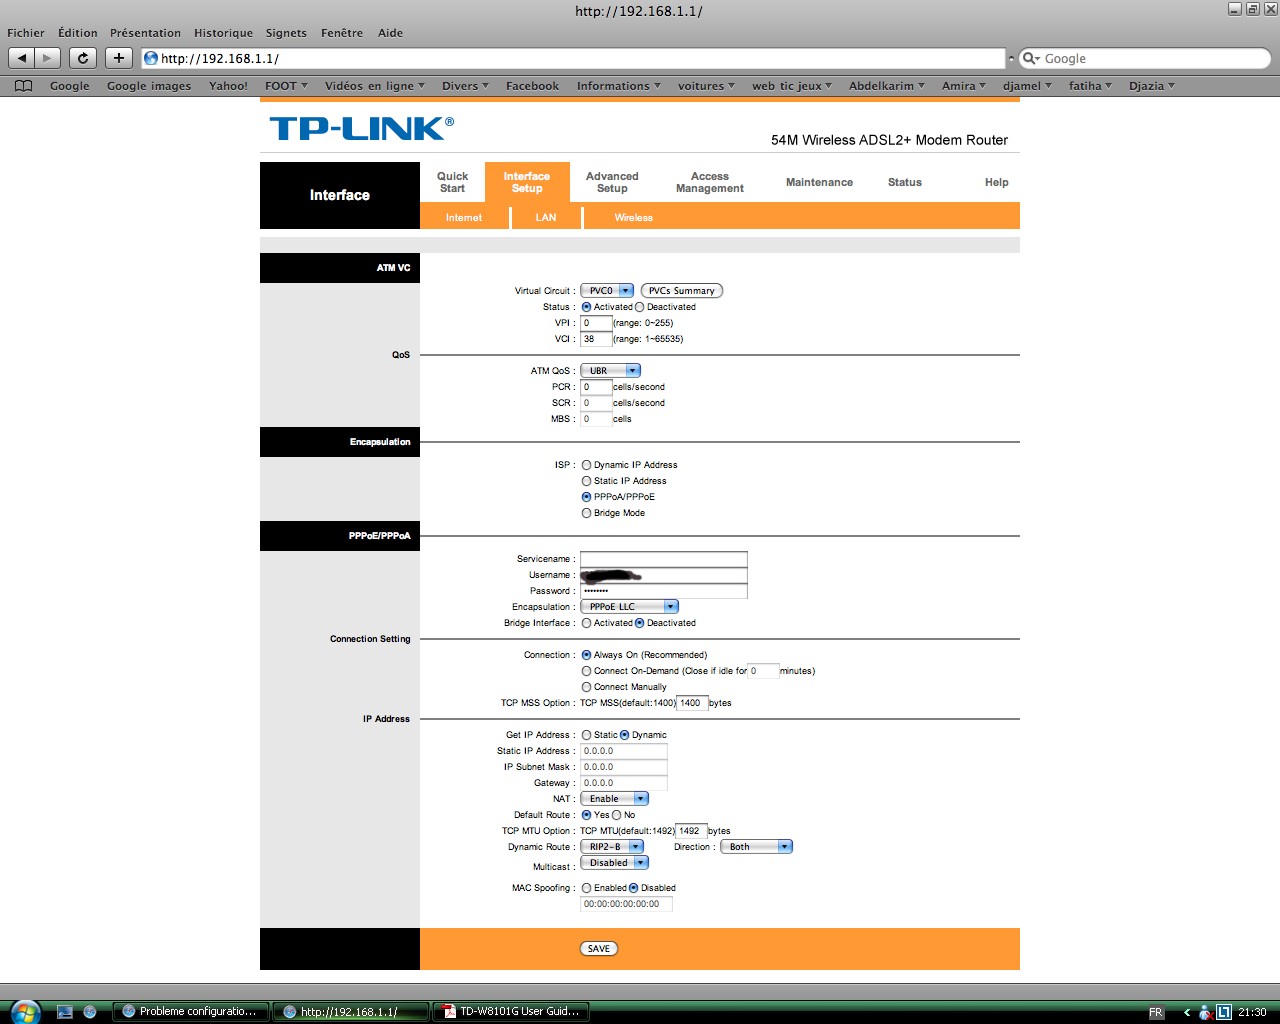Open the Signets menu
Viewport: 1280px width, 1024px height.
pyautogui.click(x=286, y=33)
